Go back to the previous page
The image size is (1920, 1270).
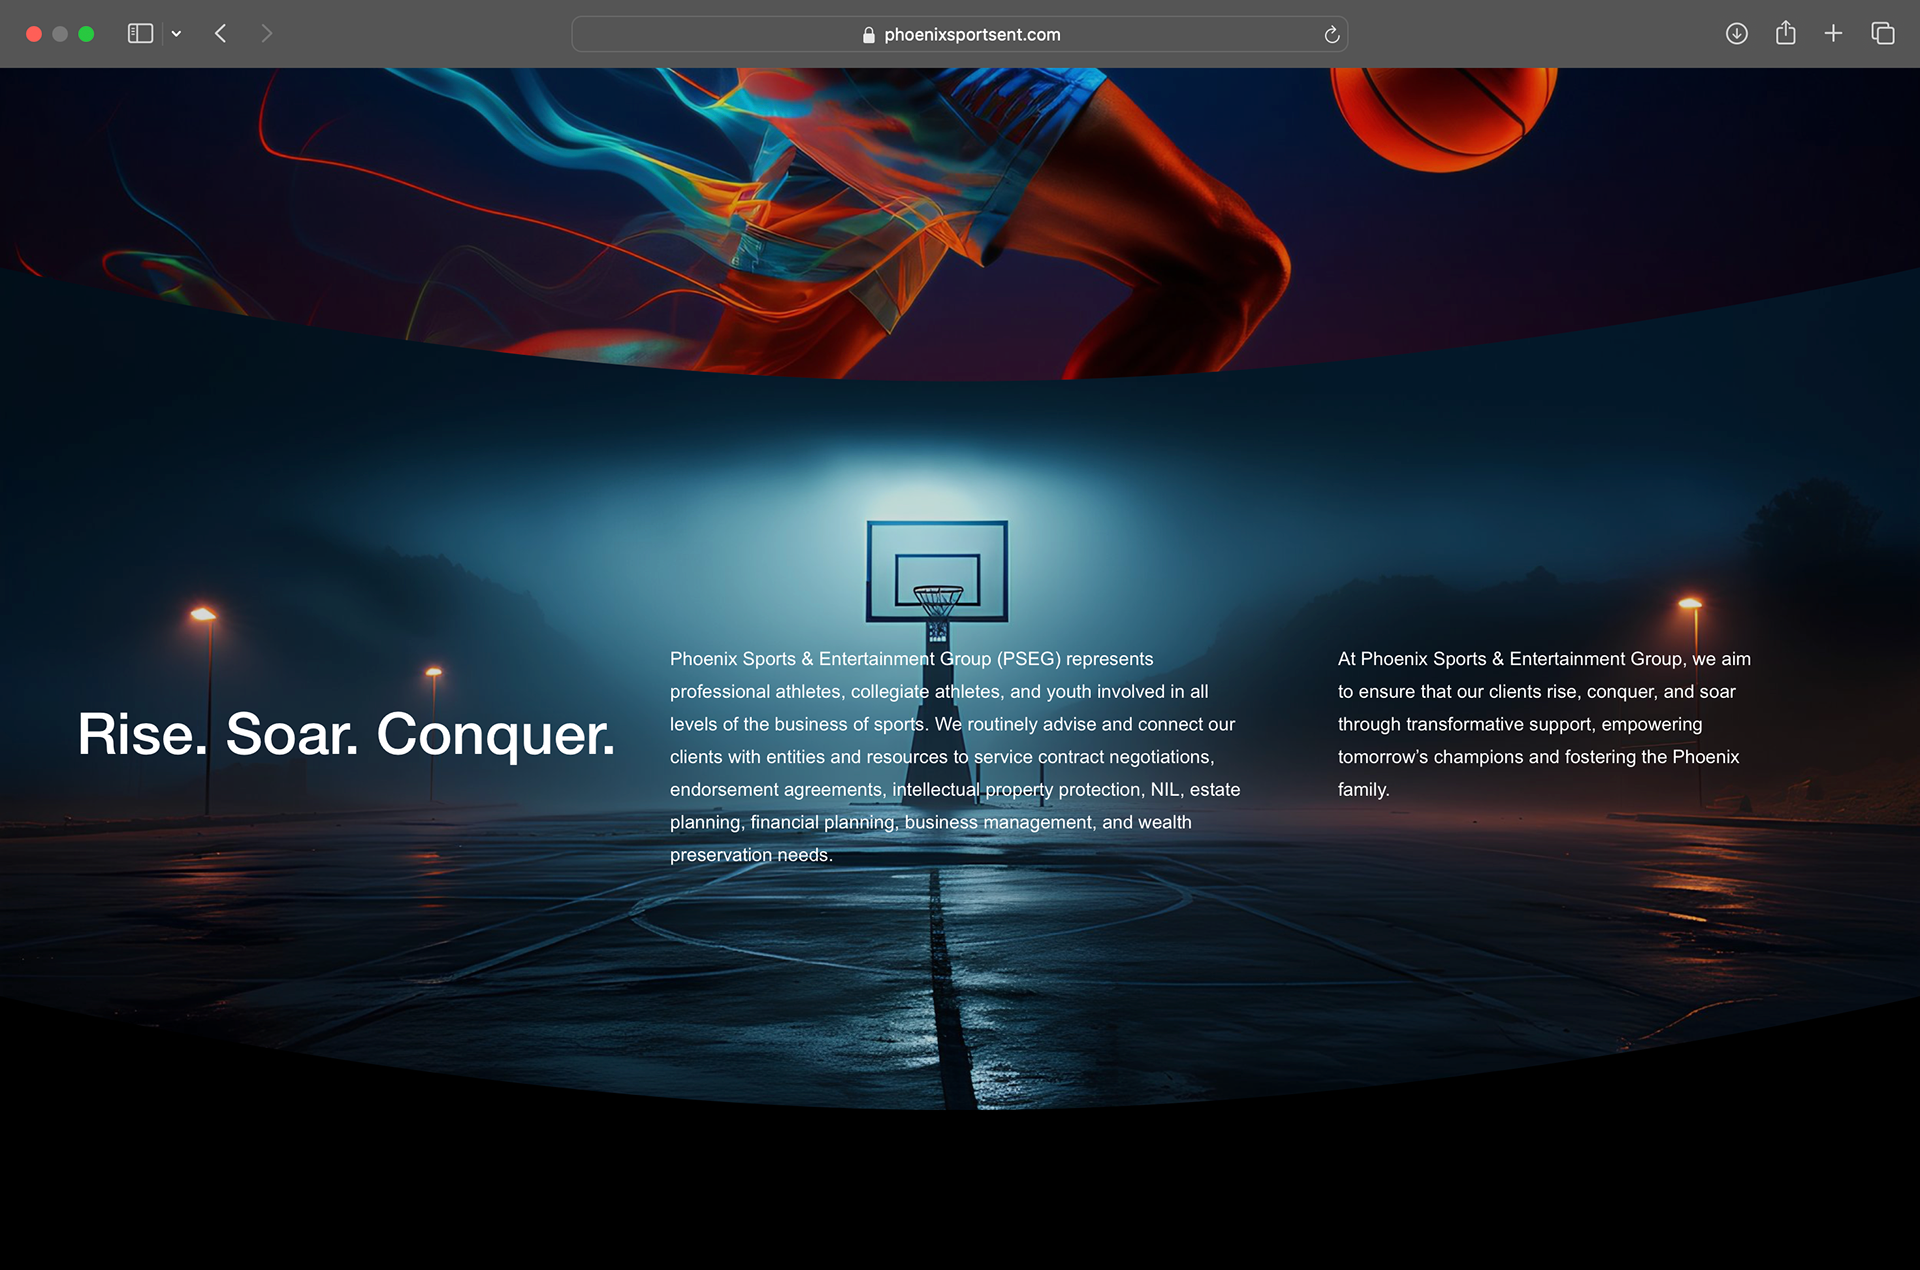[x=221, y=34]
